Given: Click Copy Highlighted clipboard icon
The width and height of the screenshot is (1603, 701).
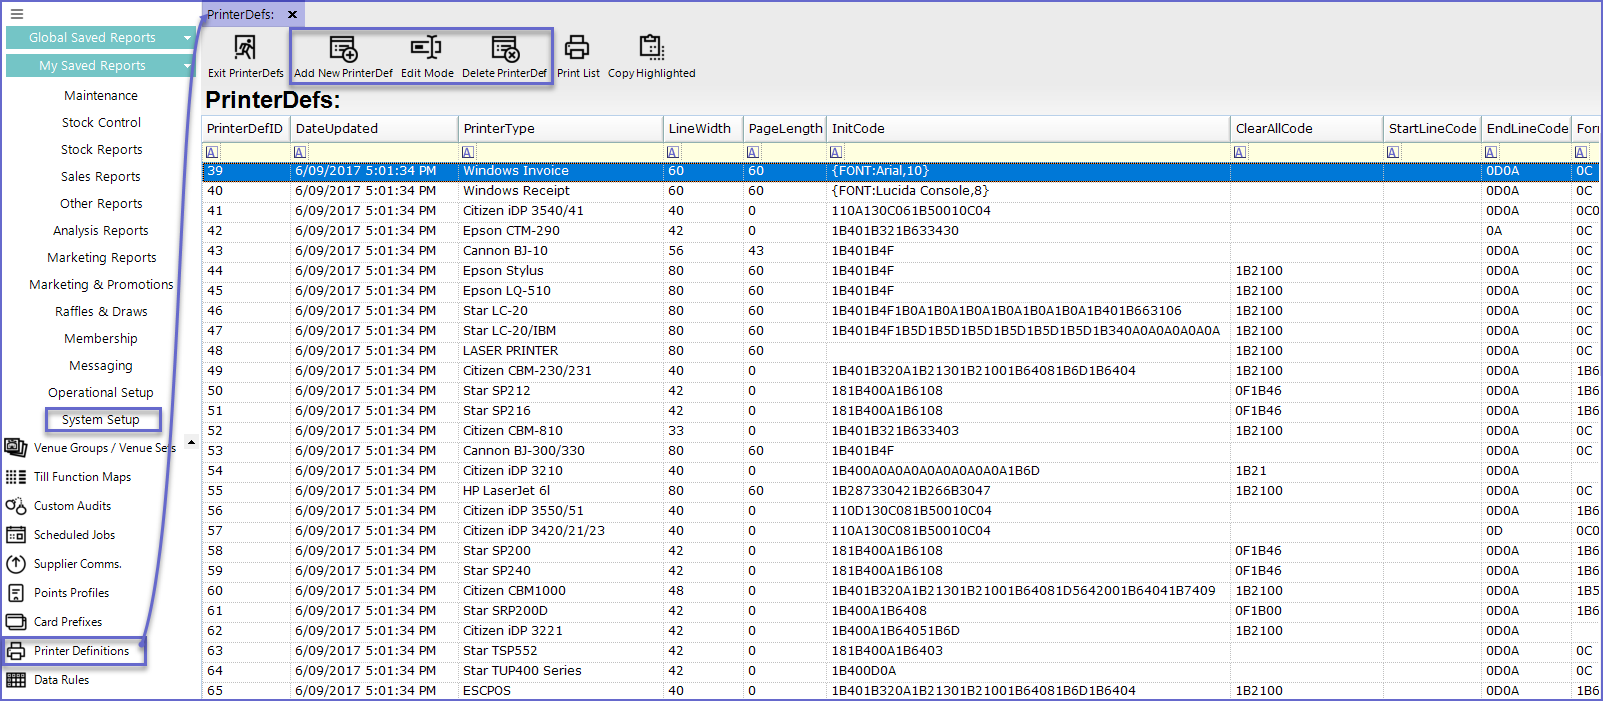Looking at the screenshot, I should pyautogui.click(x=651, y=48).
